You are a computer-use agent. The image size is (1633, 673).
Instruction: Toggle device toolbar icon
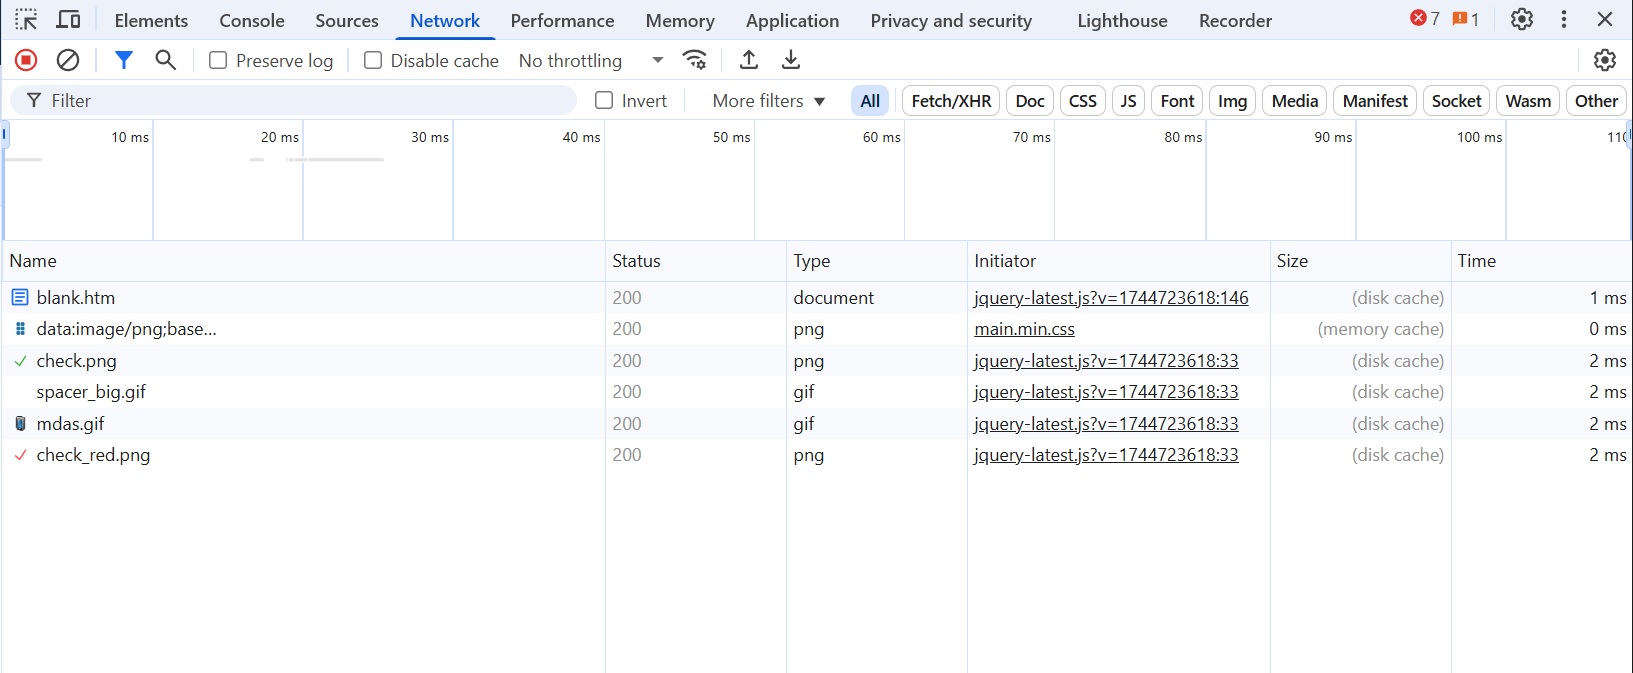[68, 20]
